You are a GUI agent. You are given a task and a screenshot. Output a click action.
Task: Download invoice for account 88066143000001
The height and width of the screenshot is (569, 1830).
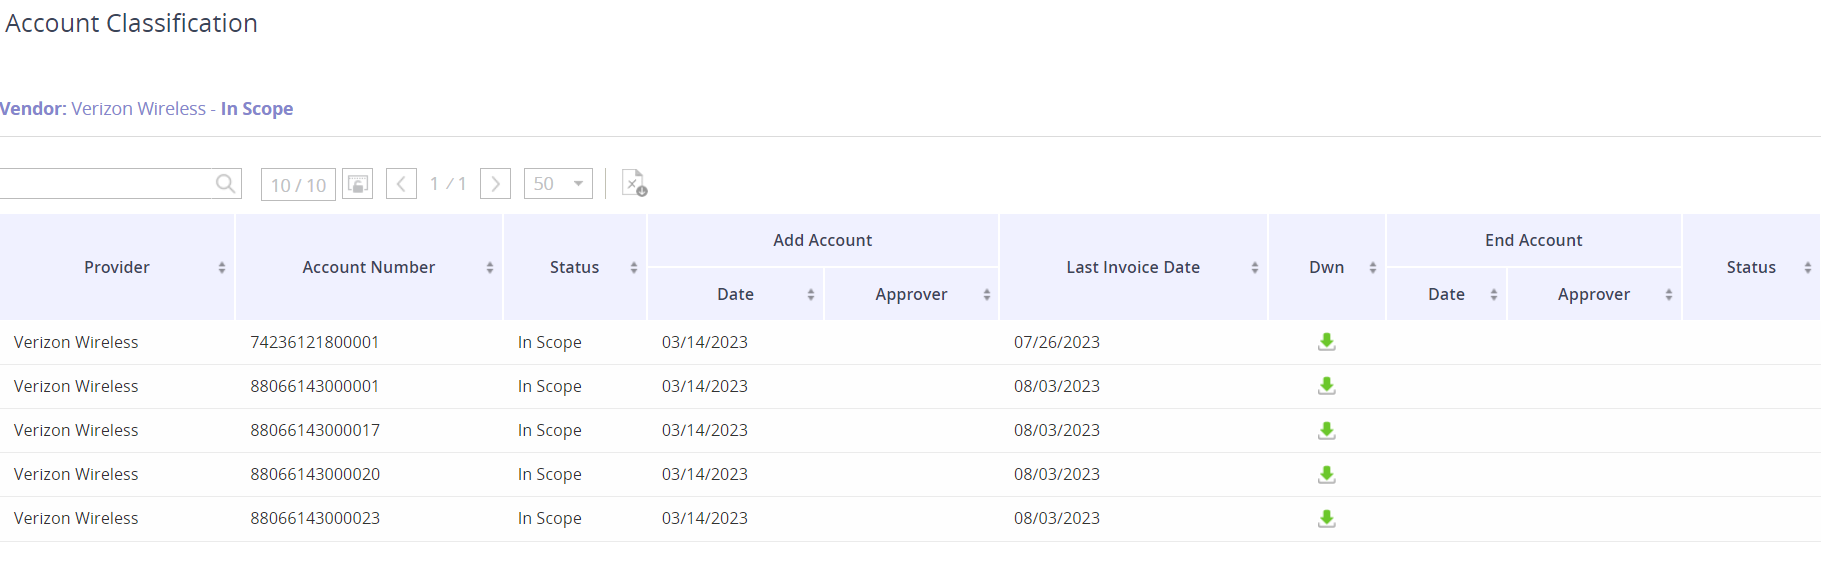click(1326, 386)
